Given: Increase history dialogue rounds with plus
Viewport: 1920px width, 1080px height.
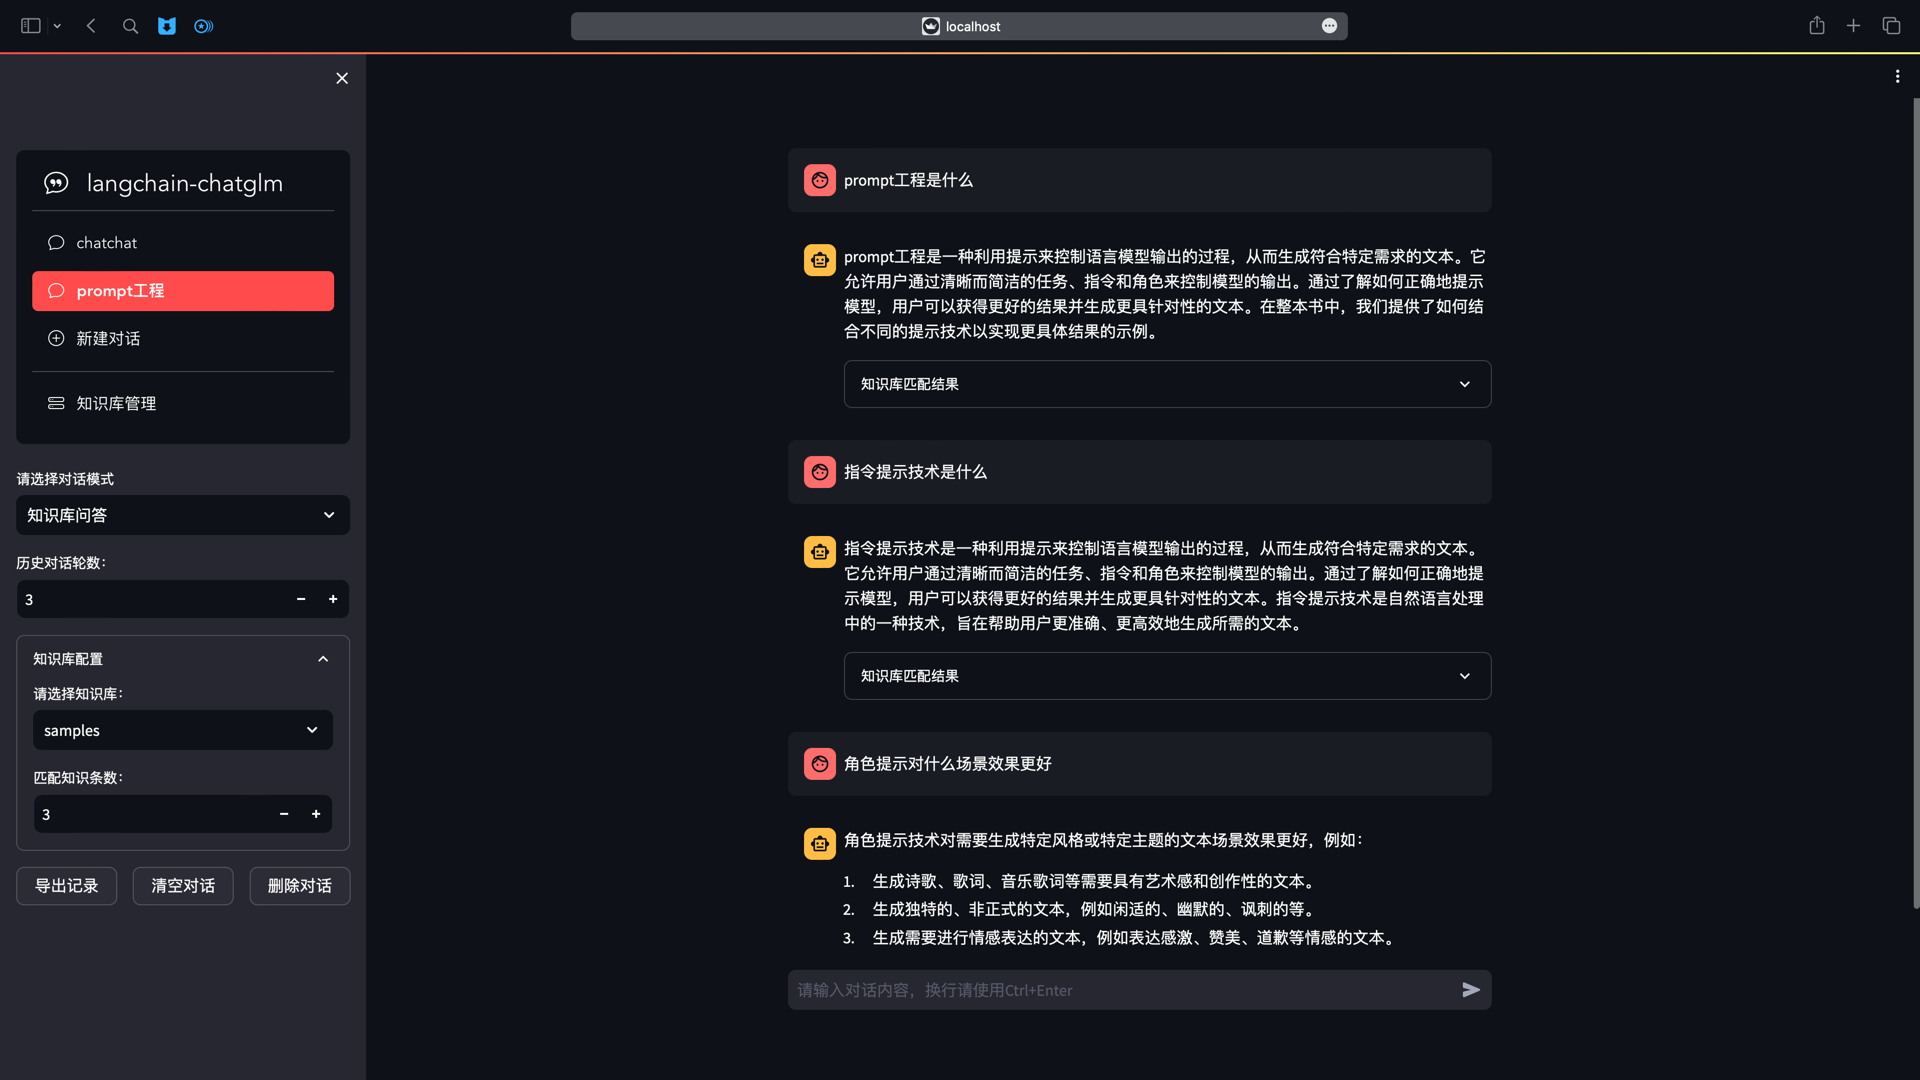Looking at the screenshot, I should (333, 599).
